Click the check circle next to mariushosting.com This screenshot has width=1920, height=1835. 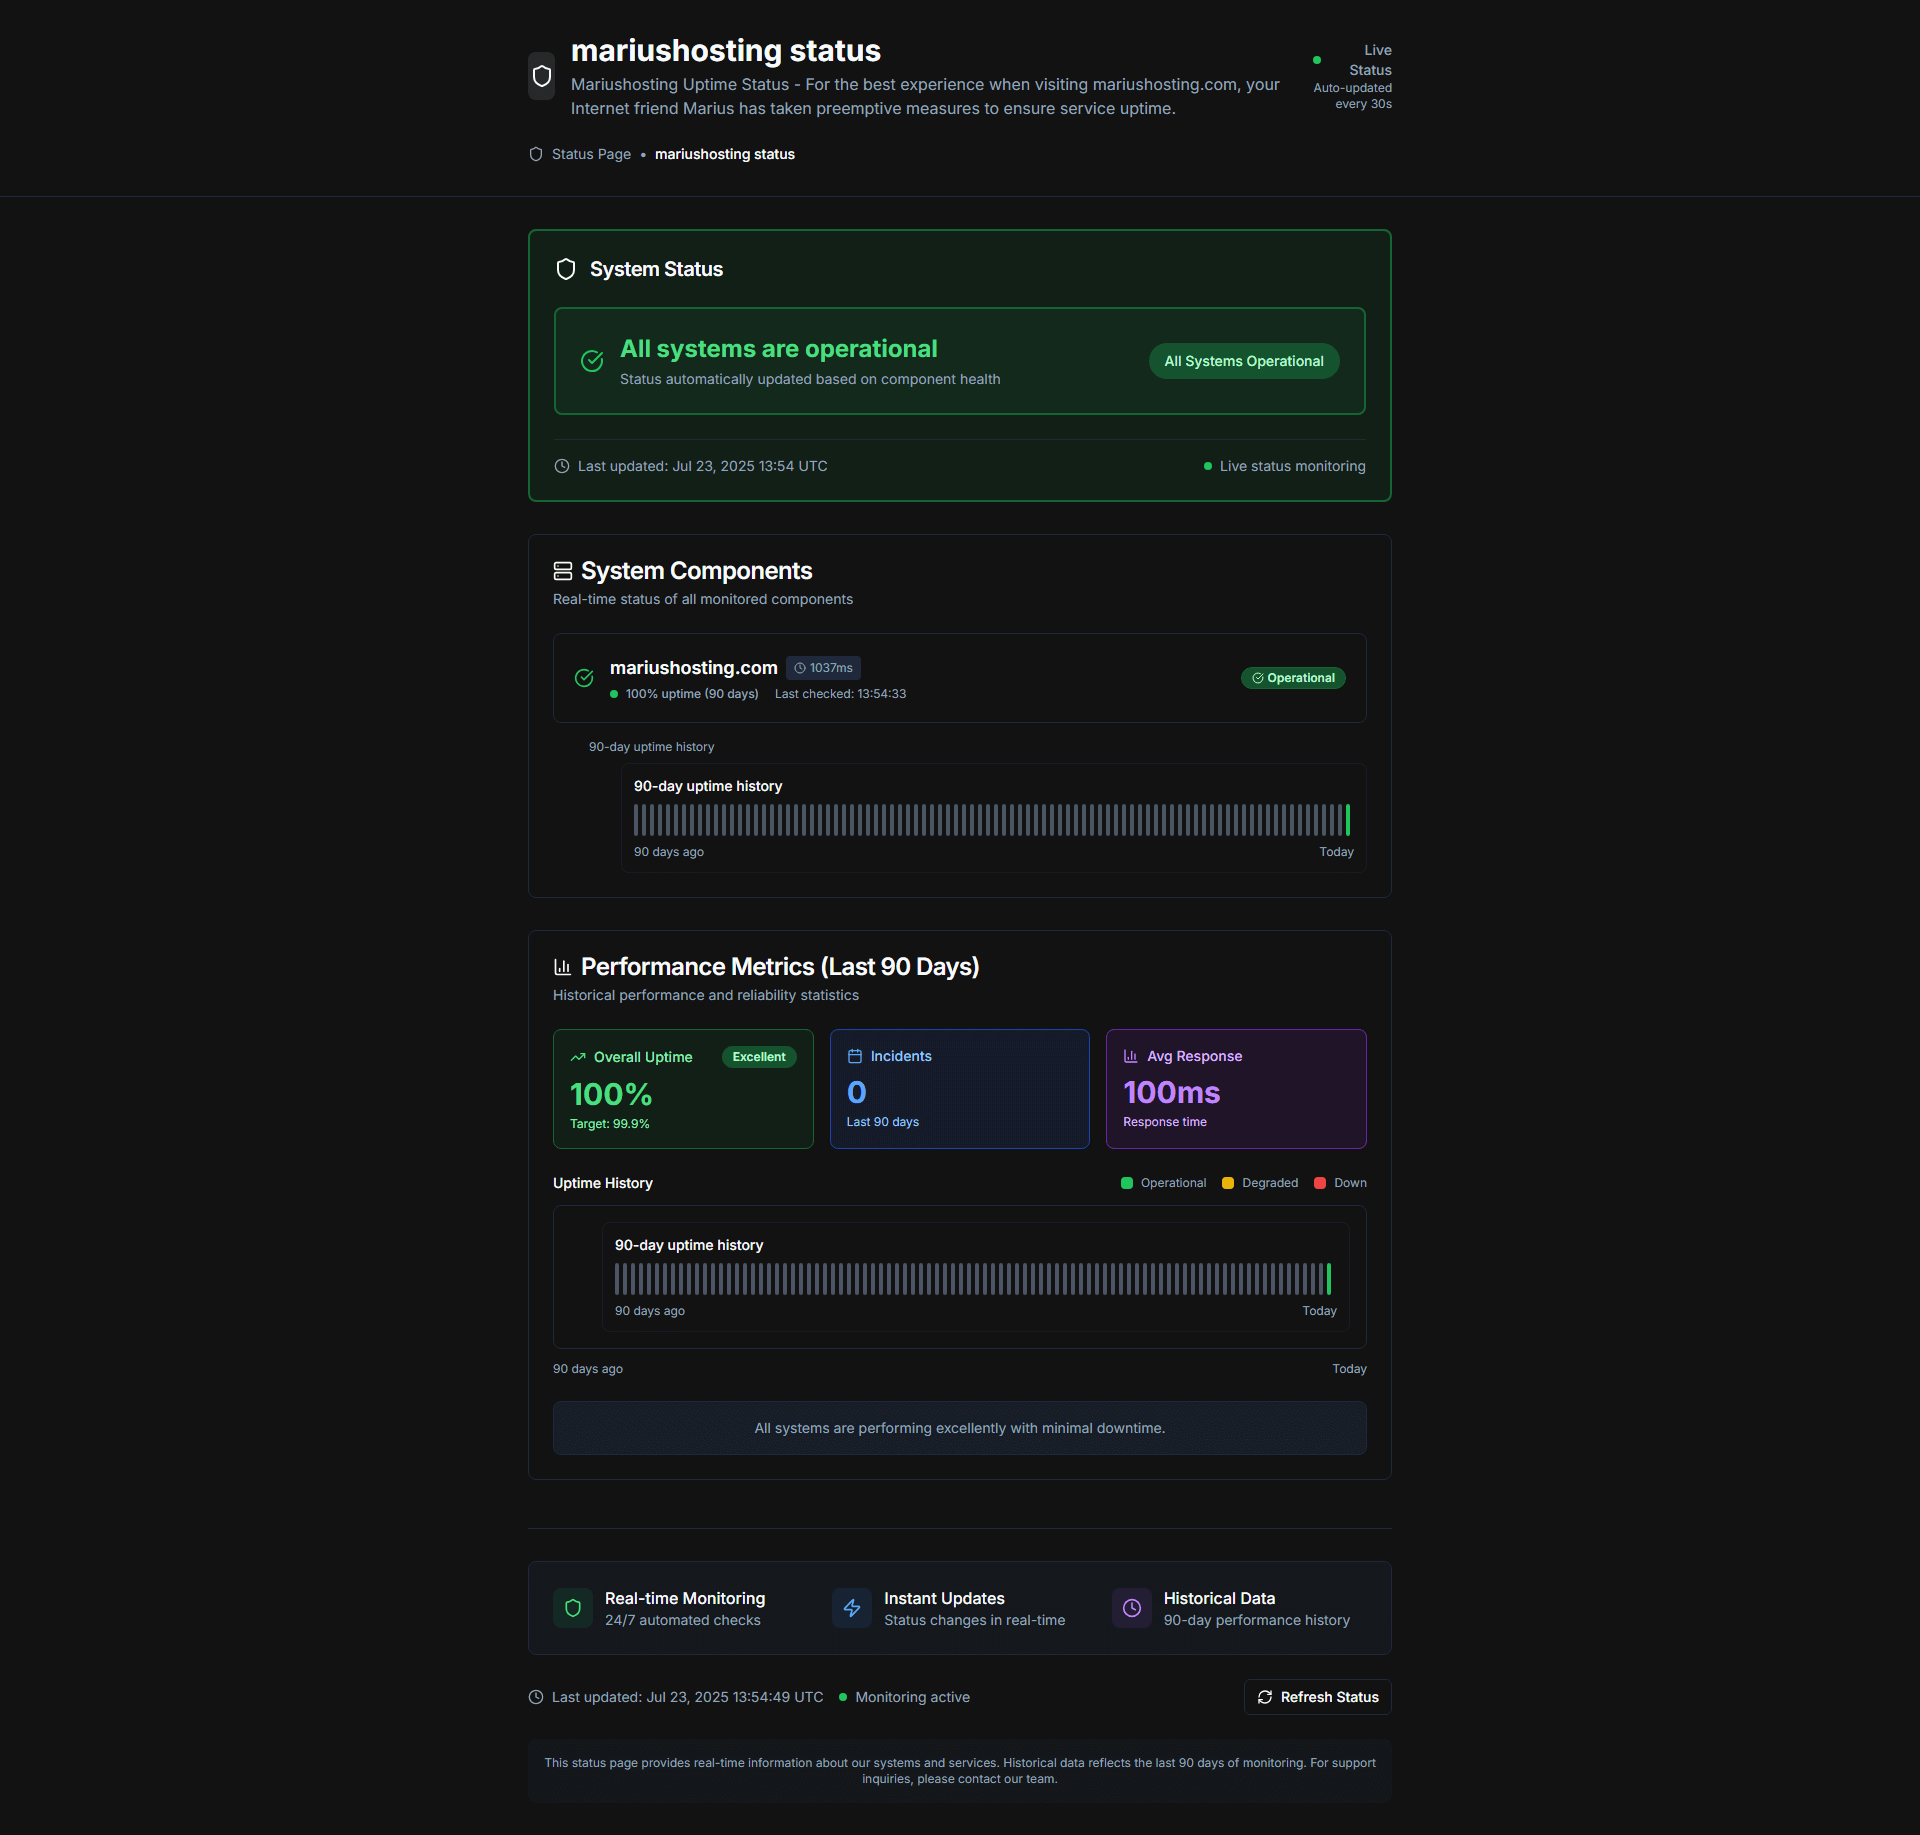click(585, 678)
